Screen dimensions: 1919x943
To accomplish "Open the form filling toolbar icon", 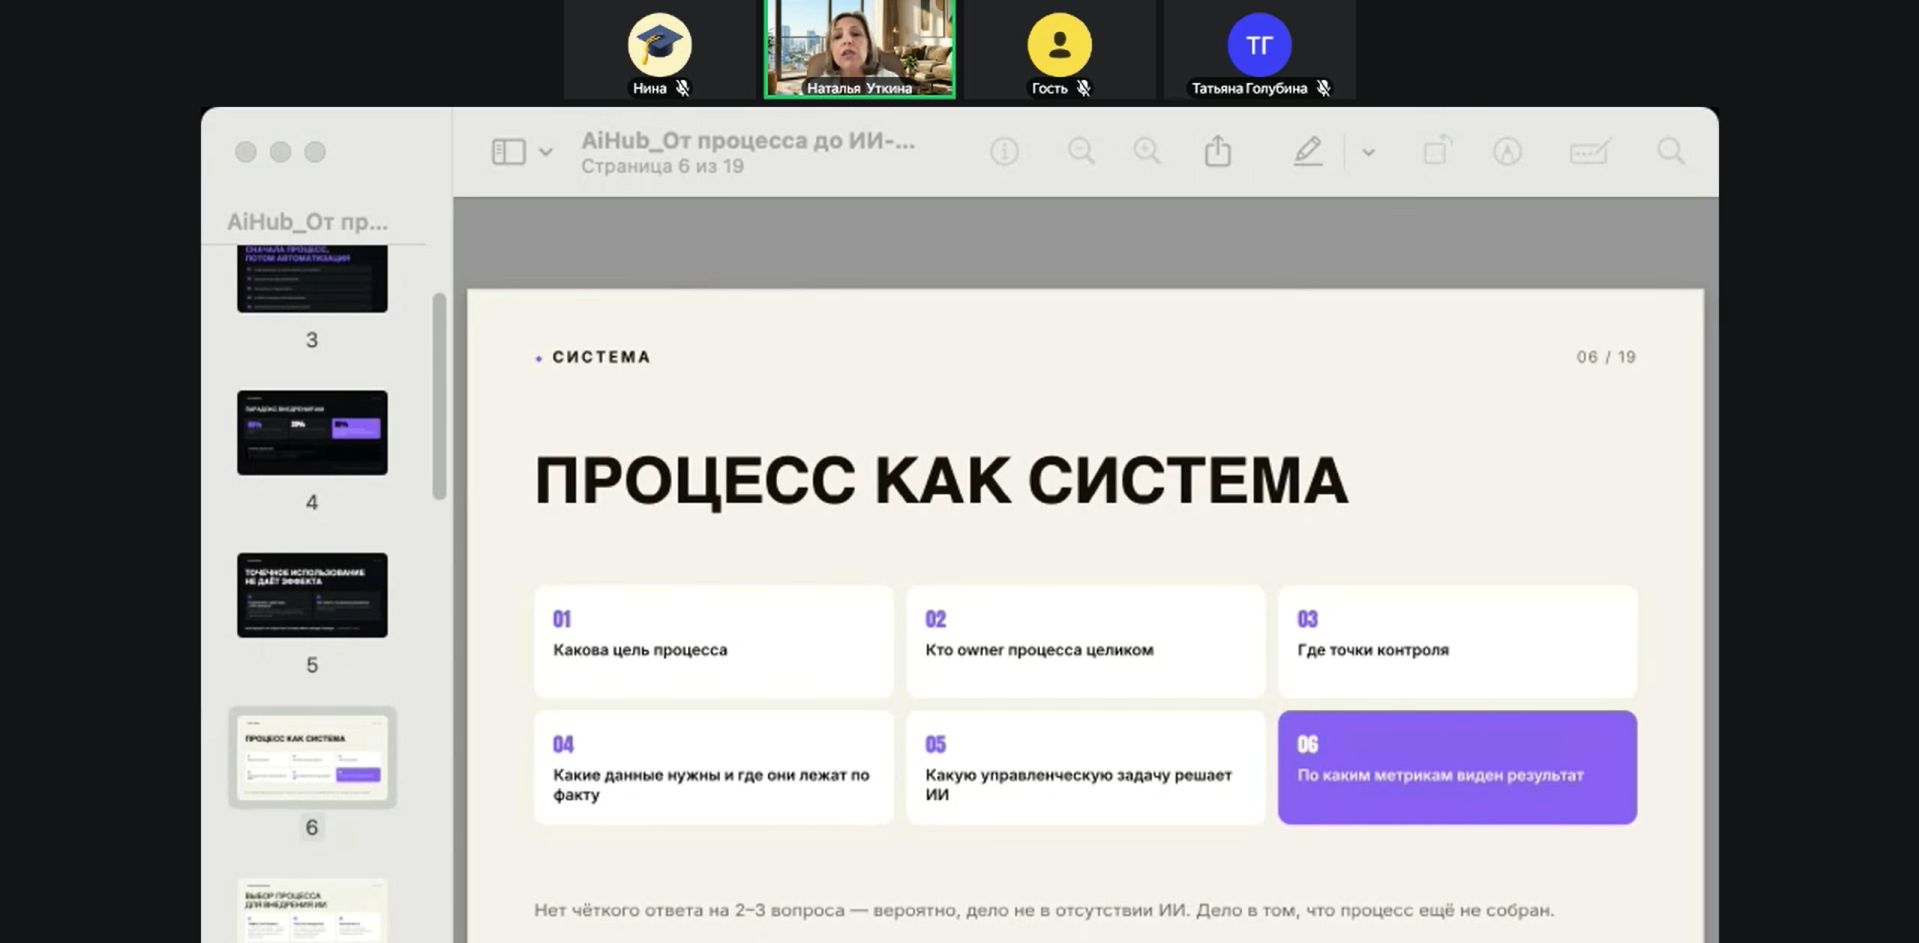I will coord(1589,152).
